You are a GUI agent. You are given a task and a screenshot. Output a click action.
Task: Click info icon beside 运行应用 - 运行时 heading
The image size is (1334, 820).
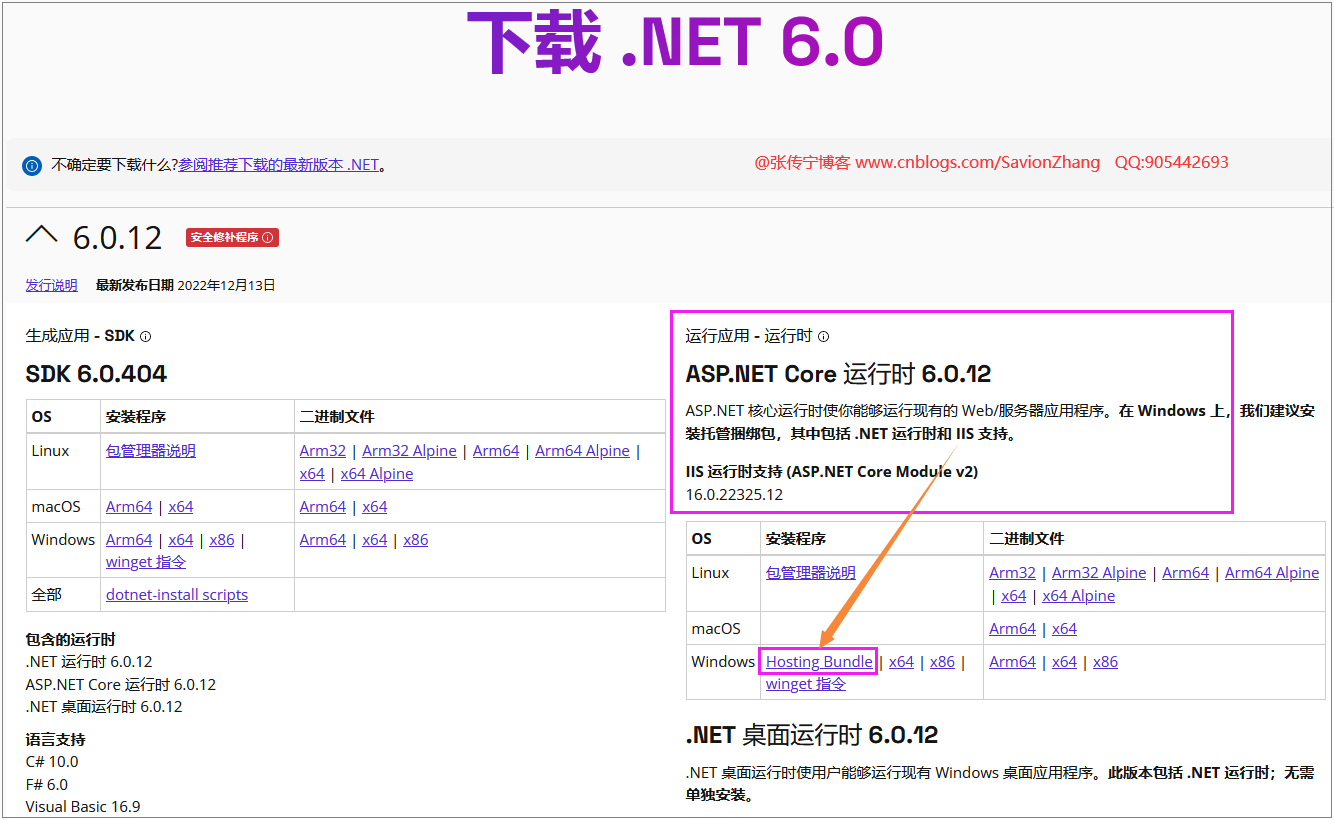click(x=823, y=337)
